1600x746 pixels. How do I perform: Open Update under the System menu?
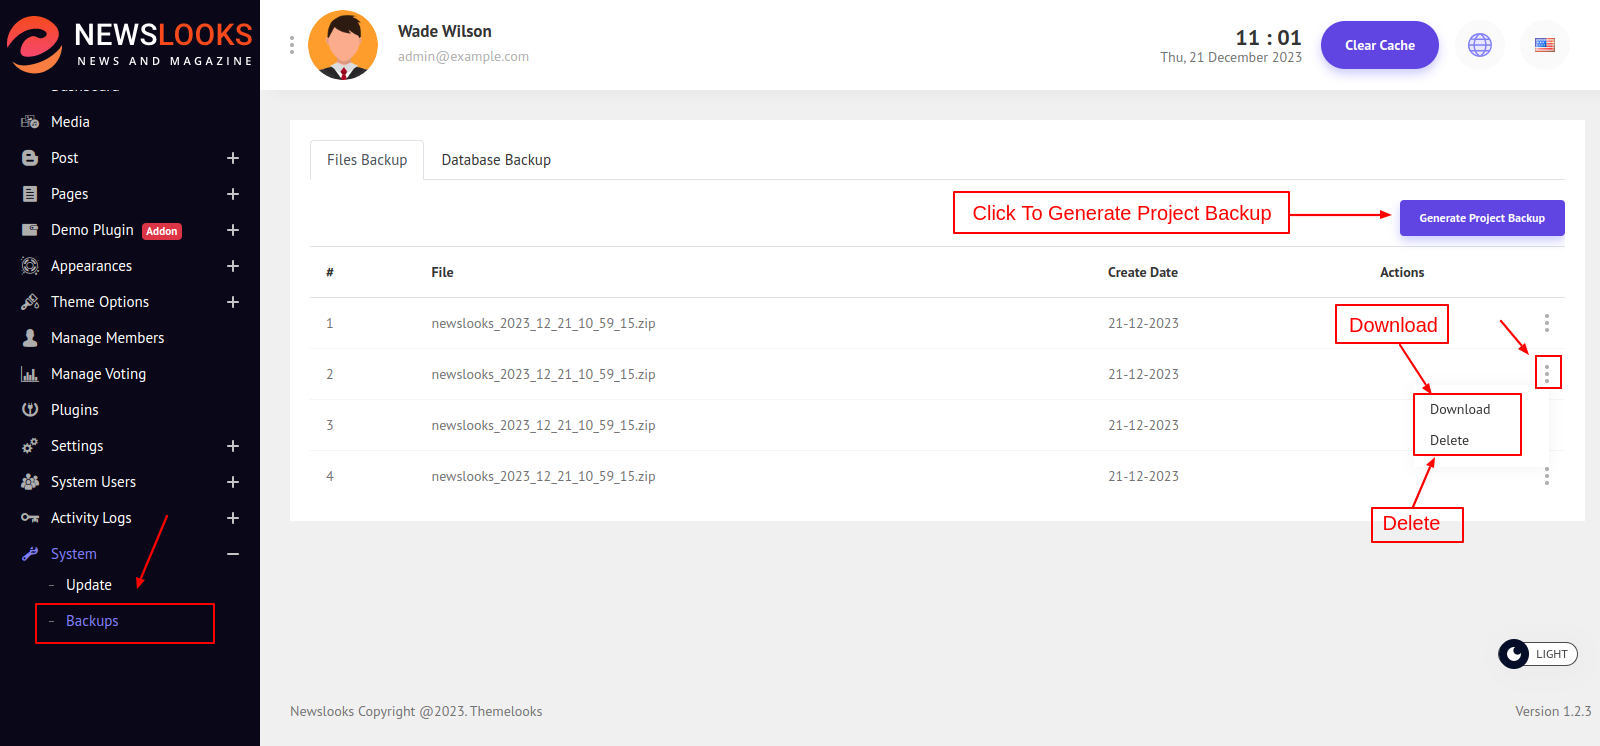(89, 585)
